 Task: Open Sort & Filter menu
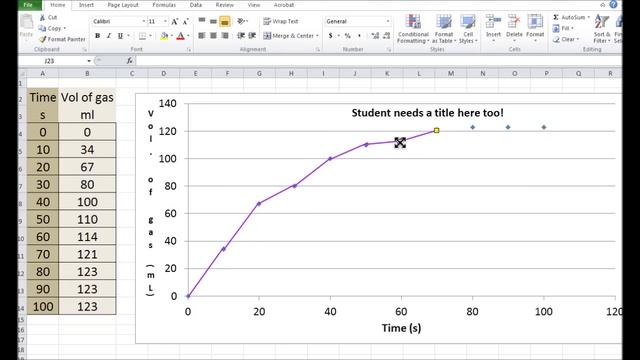[x=602, y=29]
